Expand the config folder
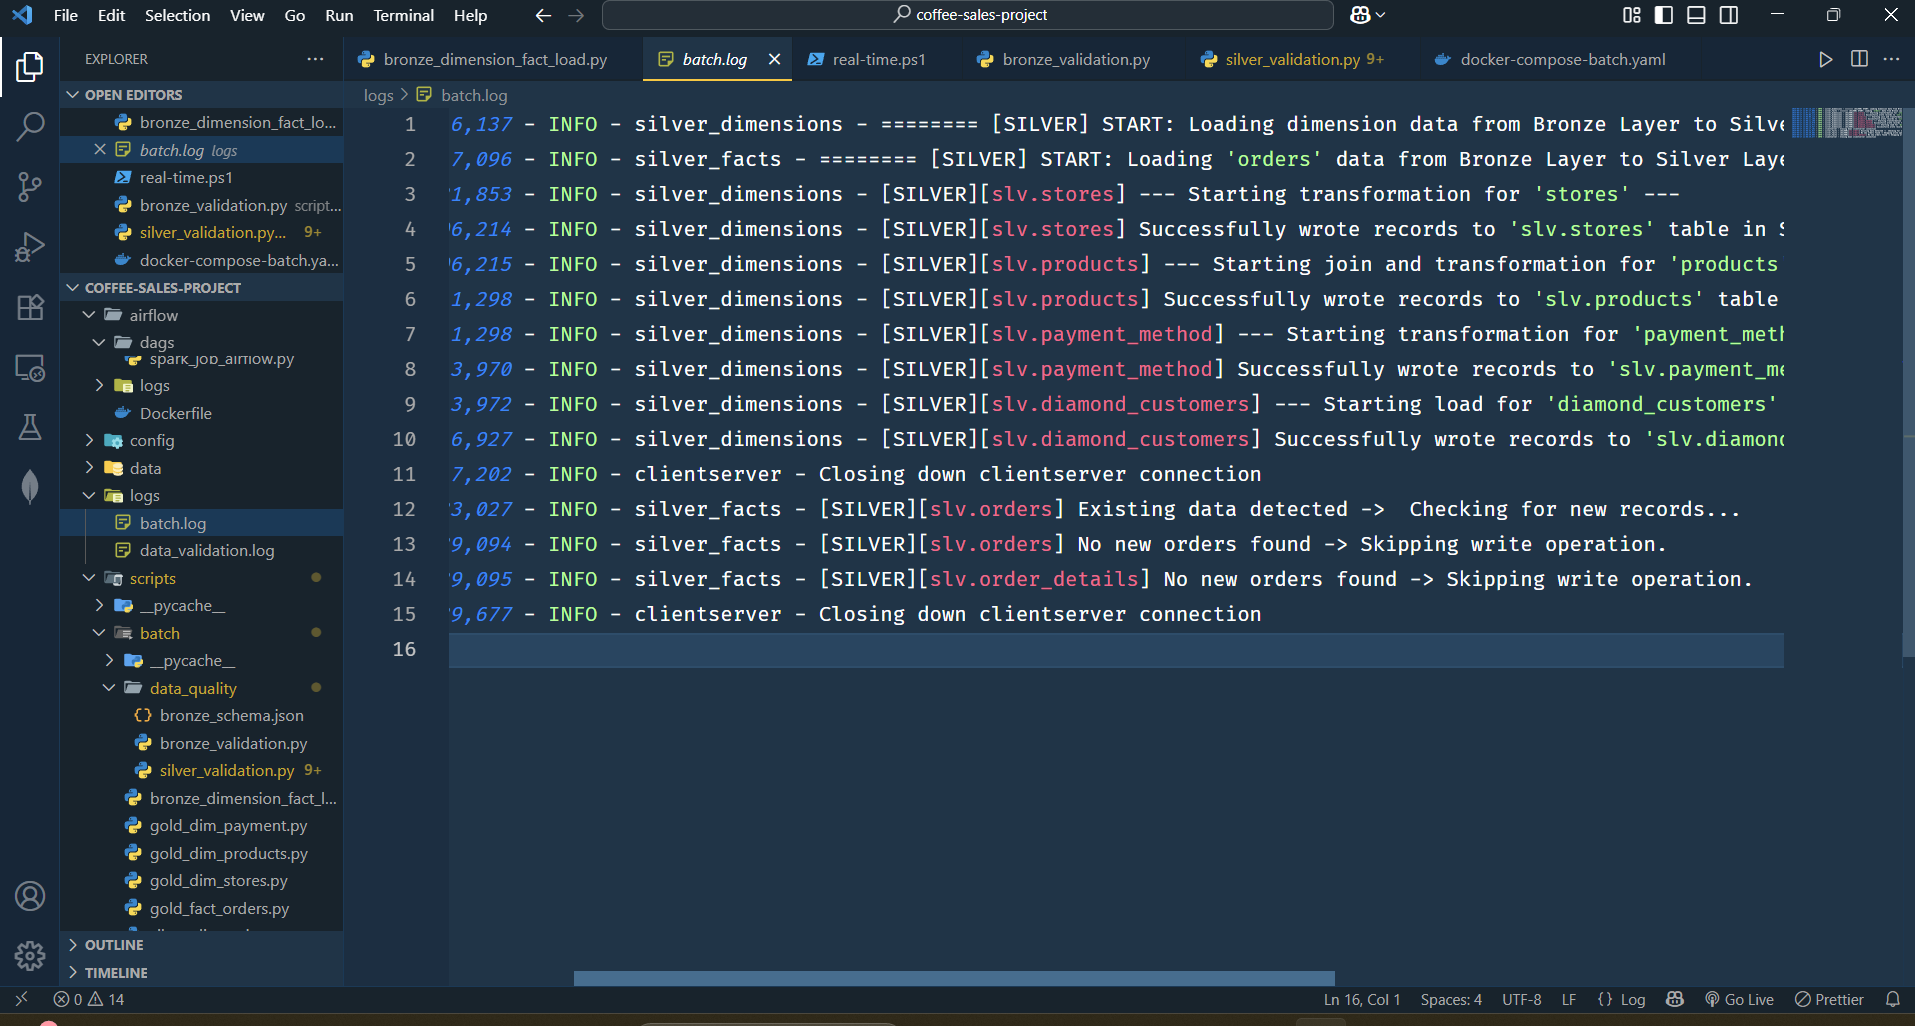The height and width of the screenshot is (1026, 1915). point(89,440)
